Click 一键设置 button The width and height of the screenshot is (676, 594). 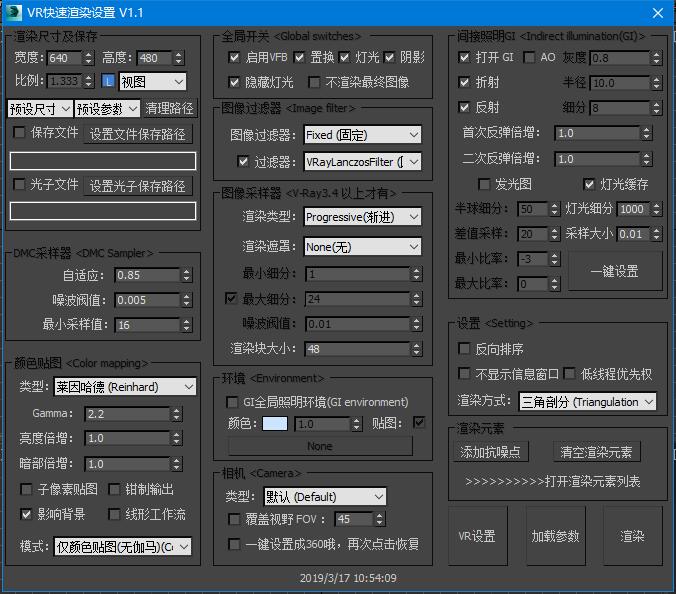[x=615, y=271]
